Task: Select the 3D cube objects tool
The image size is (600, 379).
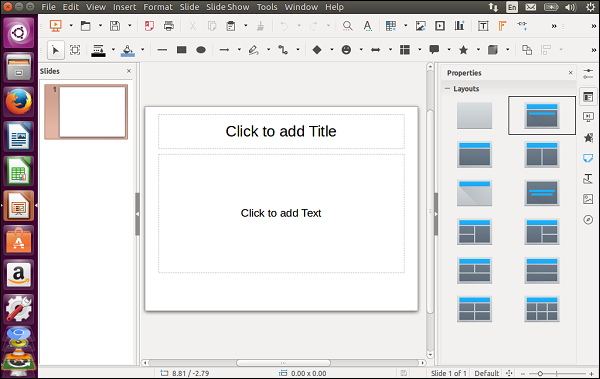Action: [x=493, y=50]
